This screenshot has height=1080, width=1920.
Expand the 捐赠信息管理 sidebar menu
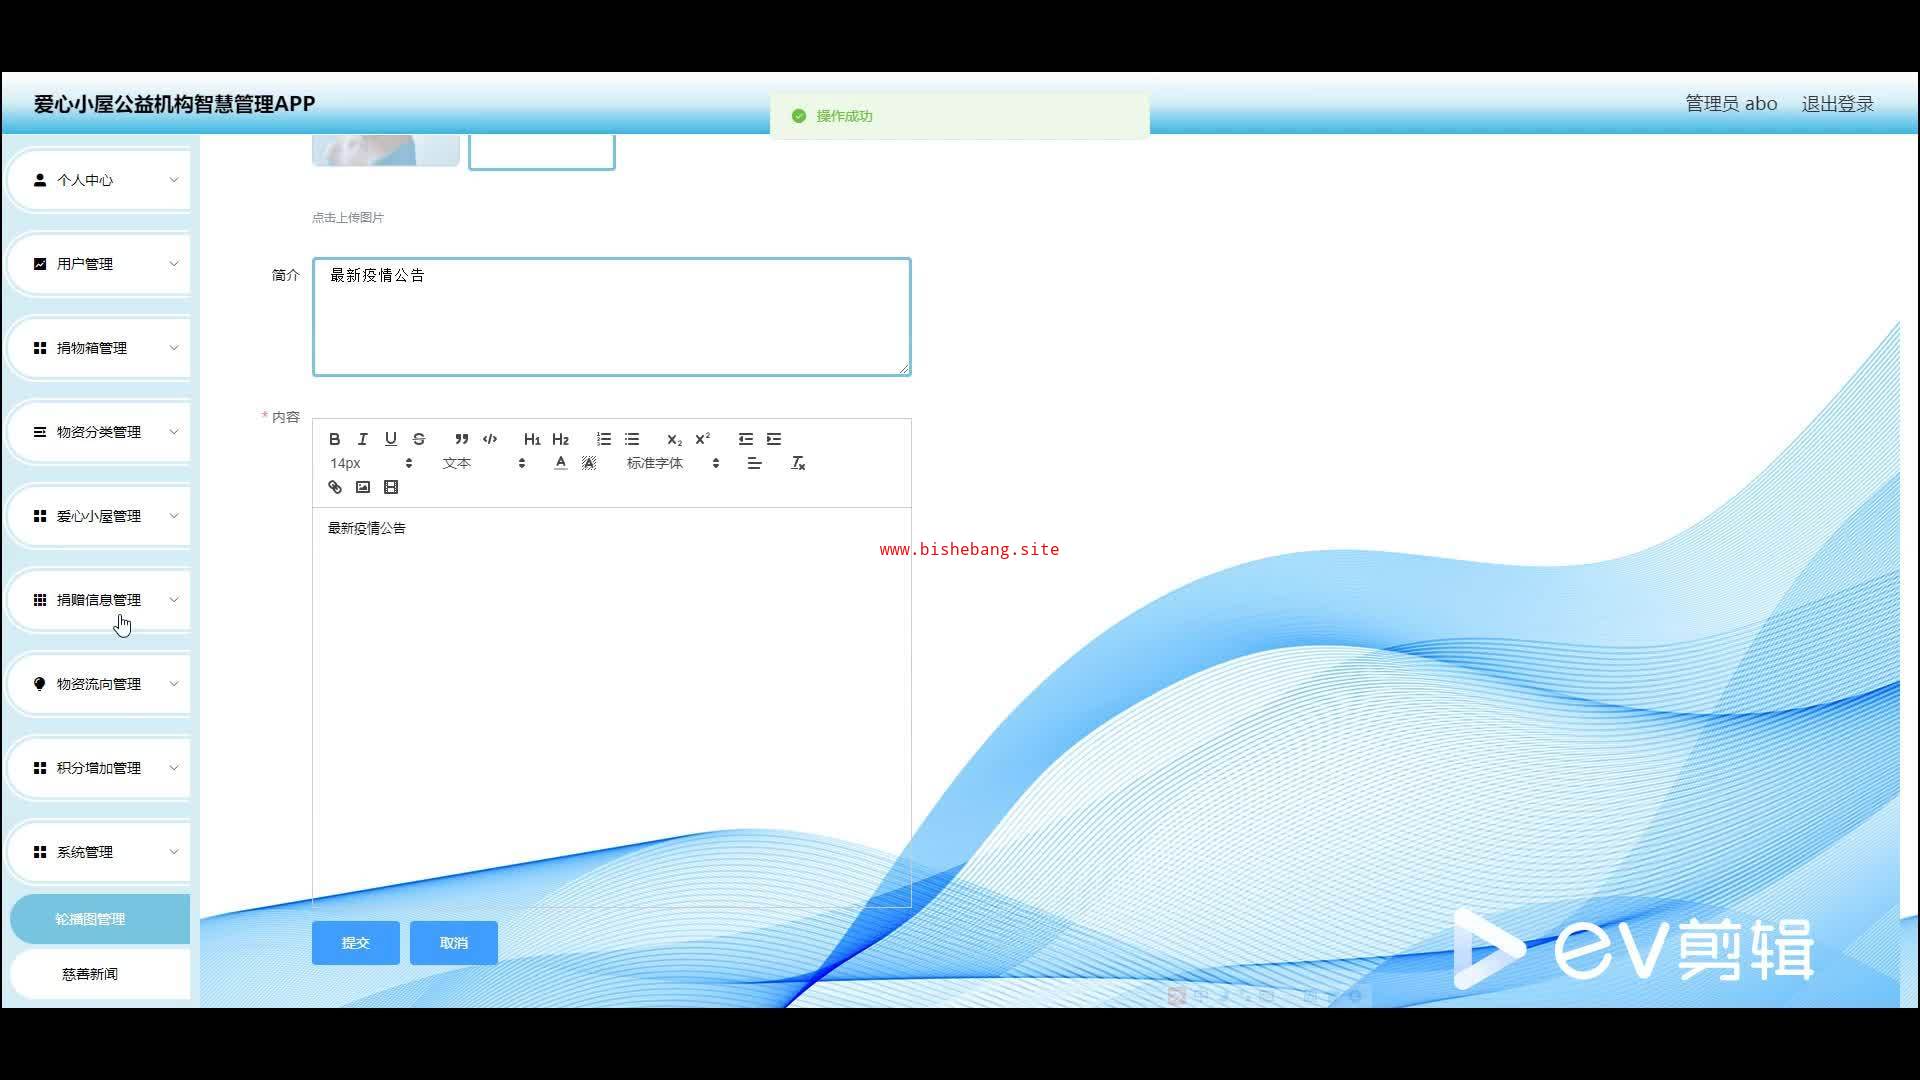pyautogui.click(x=100, y=600)
